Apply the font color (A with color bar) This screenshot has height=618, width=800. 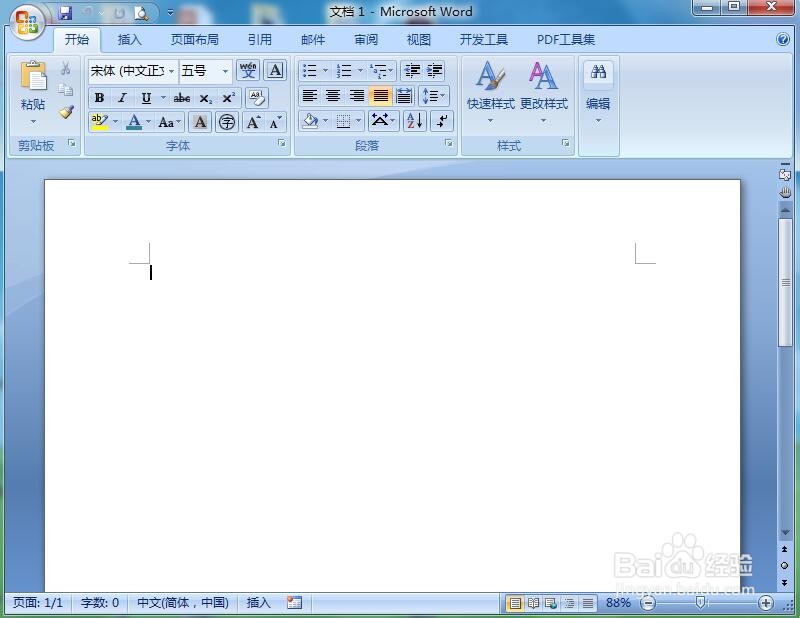[x=134, y=122]
